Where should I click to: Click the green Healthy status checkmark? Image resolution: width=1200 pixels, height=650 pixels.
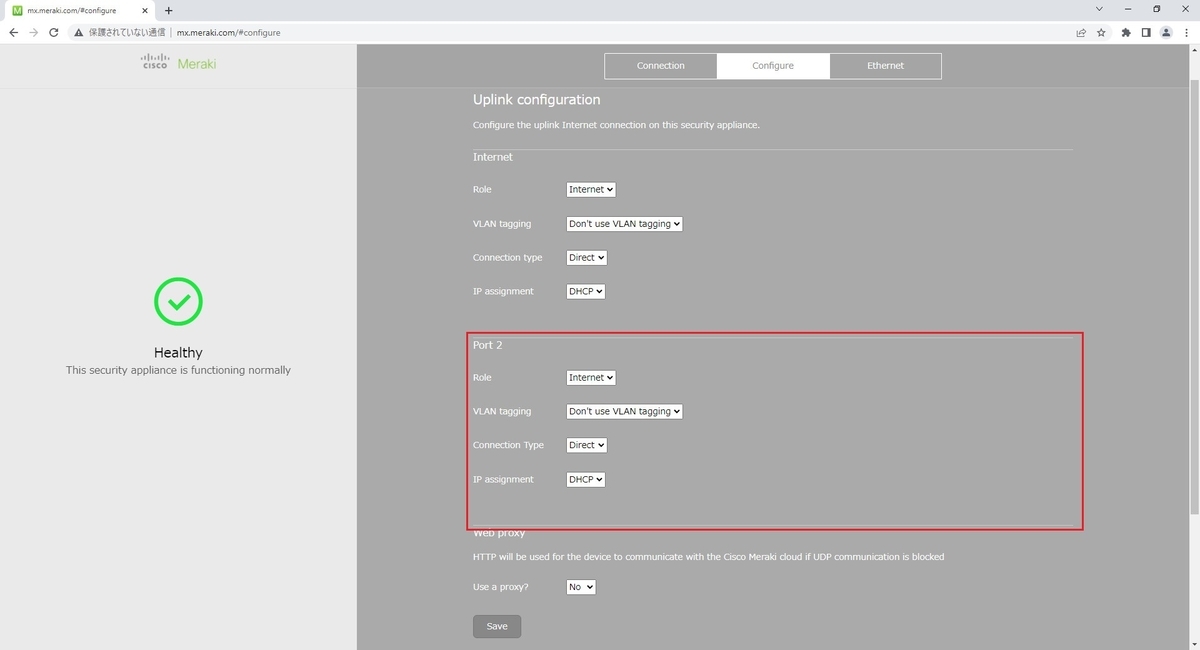[x=177, y=300]
